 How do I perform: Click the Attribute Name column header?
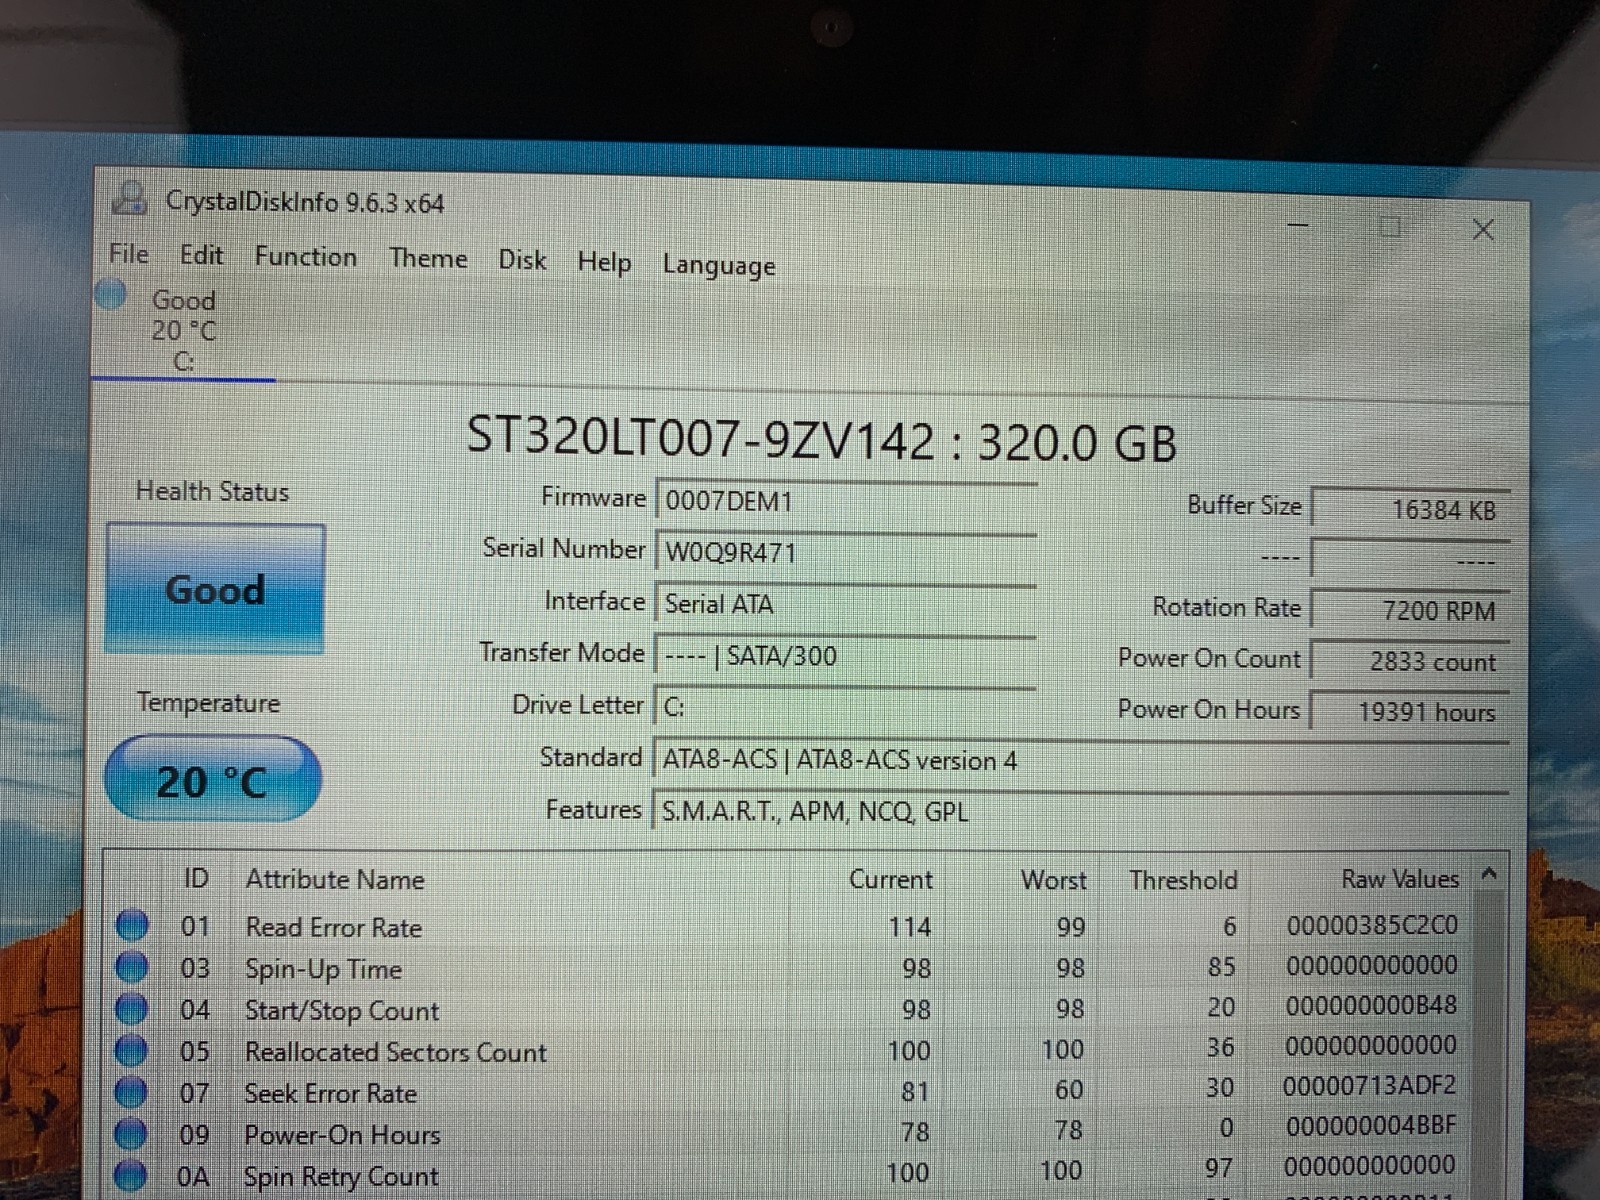point(335,880)
